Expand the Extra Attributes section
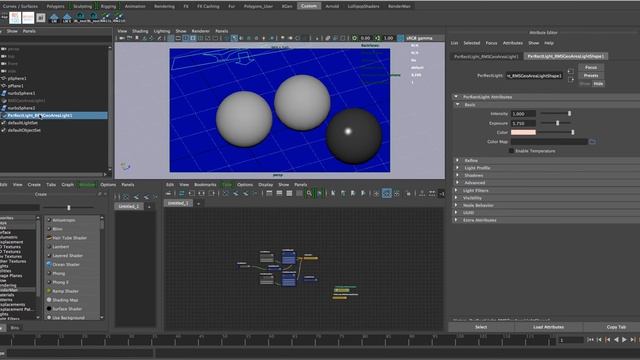Image resolution: width=640 pixels, height=360 pixels. click(x=456, y=220)
